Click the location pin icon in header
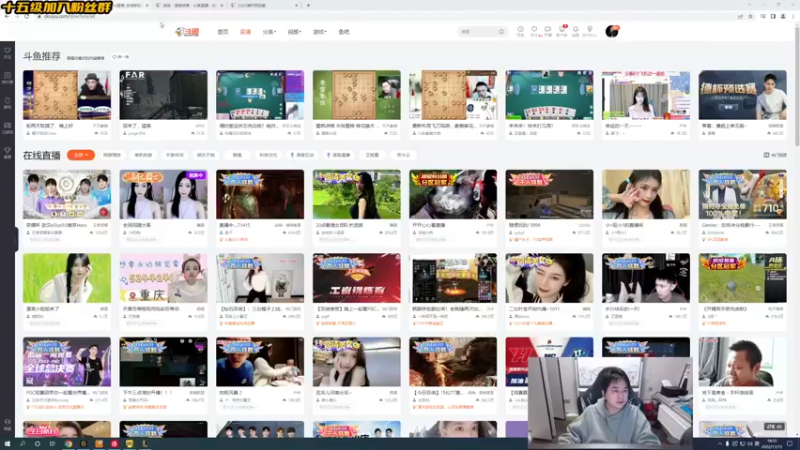Viewport: 800px width, 450px height. click(589, 31)
